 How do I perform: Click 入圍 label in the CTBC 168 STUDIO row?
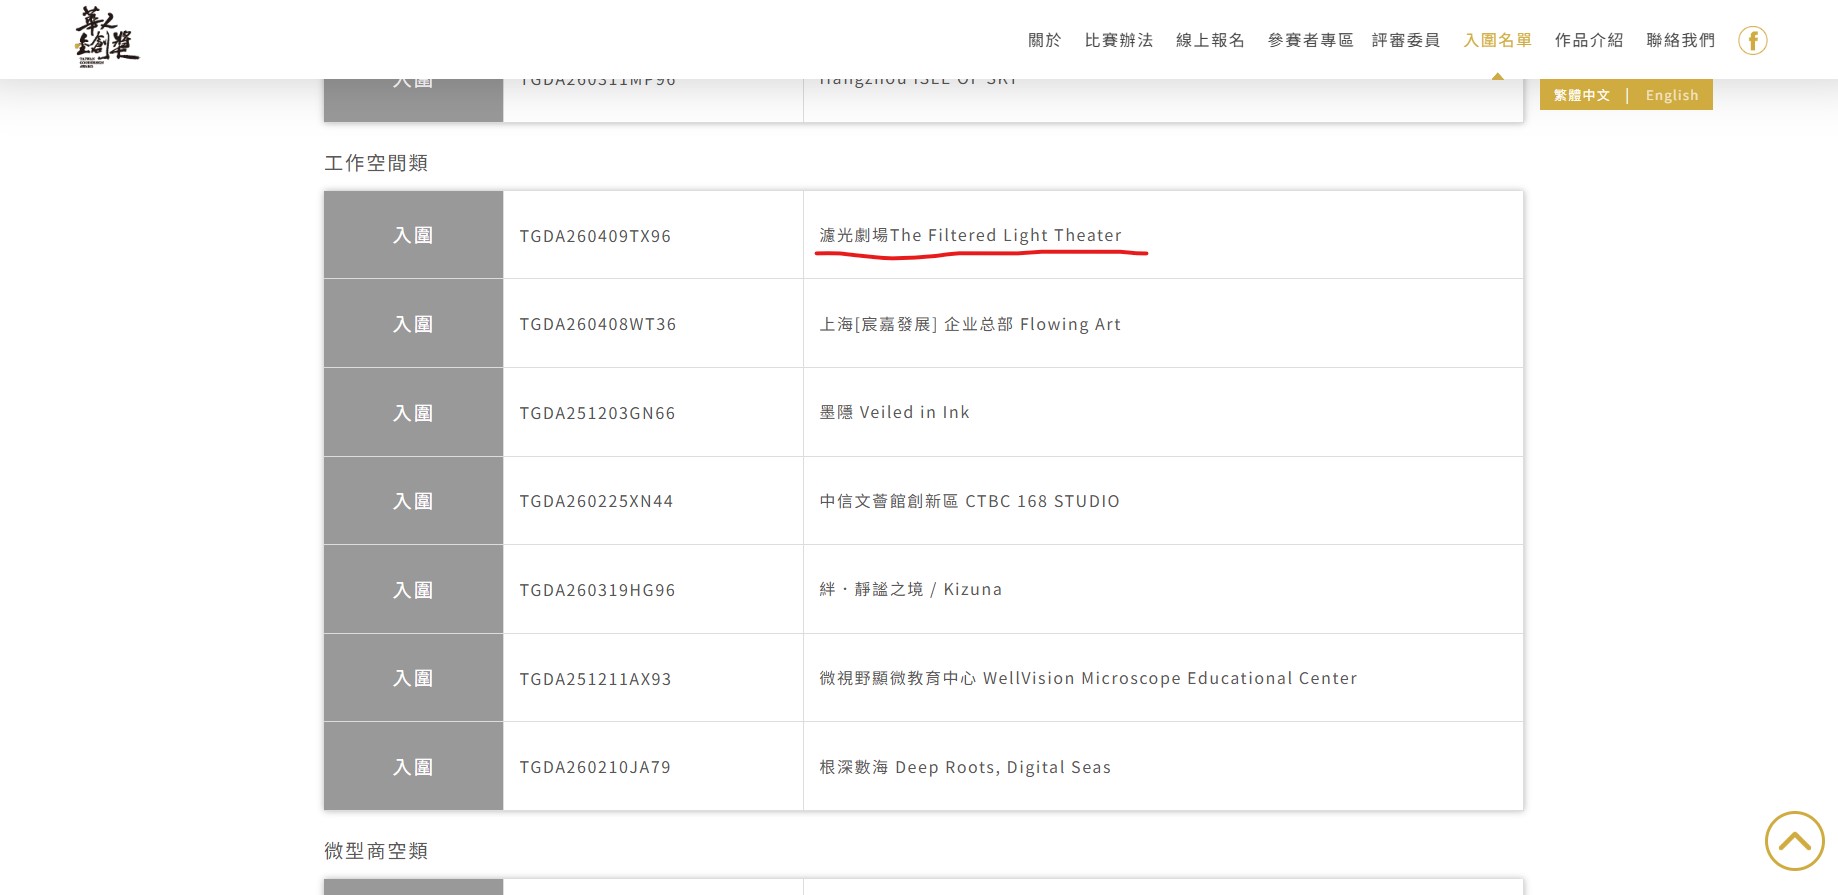[x=413, y=501]
